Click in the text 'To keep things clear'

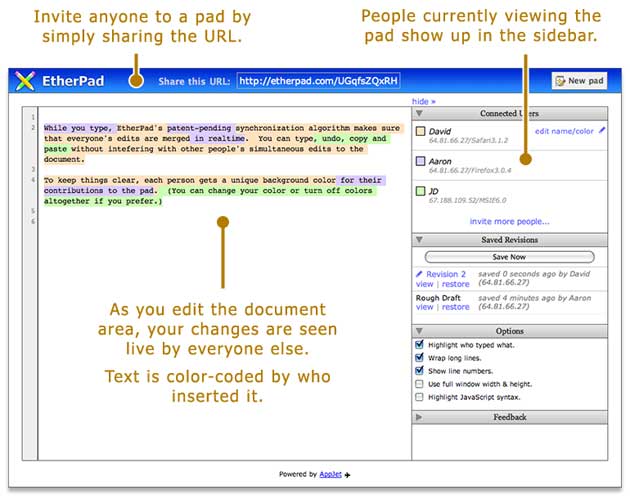click(x=91, y=180)
